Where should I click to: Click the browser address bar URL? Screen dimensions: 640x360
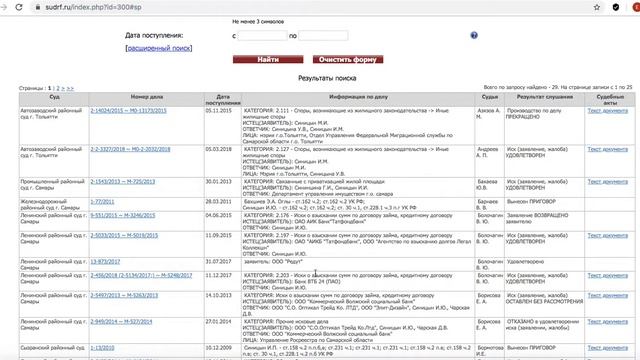pos(93,7)
